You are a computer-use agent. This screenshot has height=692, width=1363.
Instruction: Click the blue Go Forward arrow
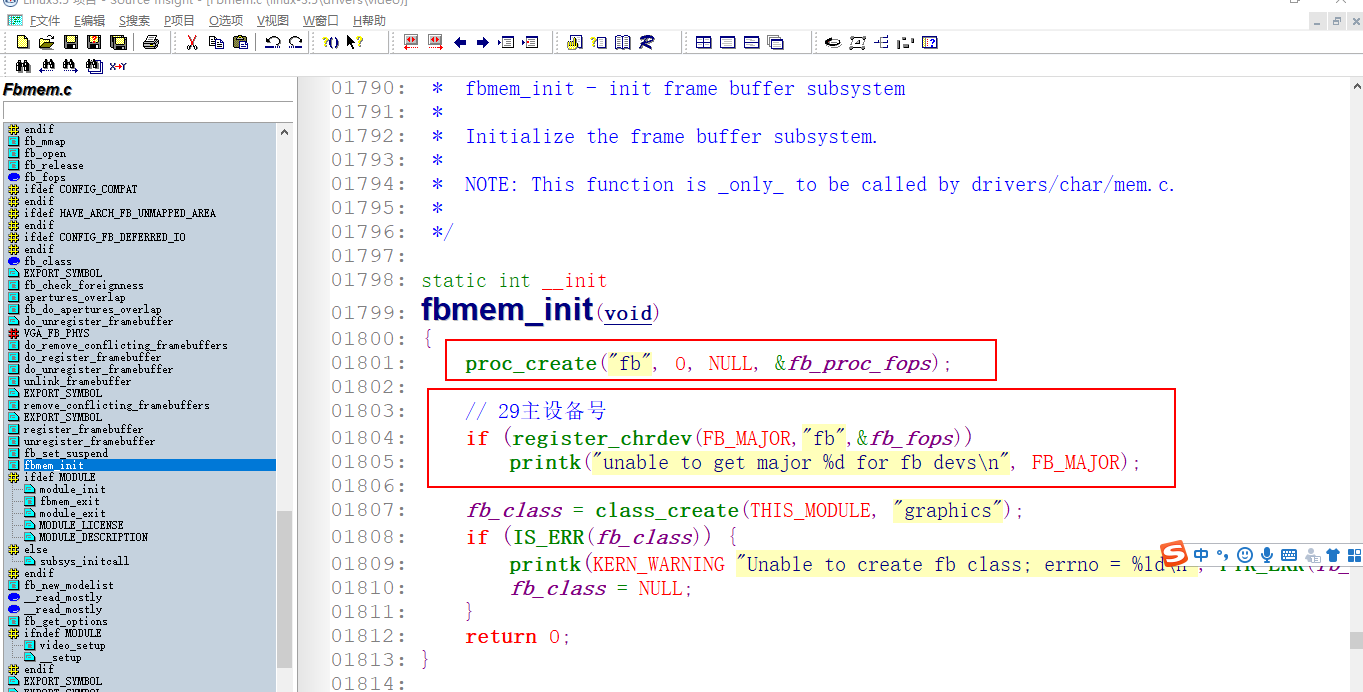[x=482, y=42]
